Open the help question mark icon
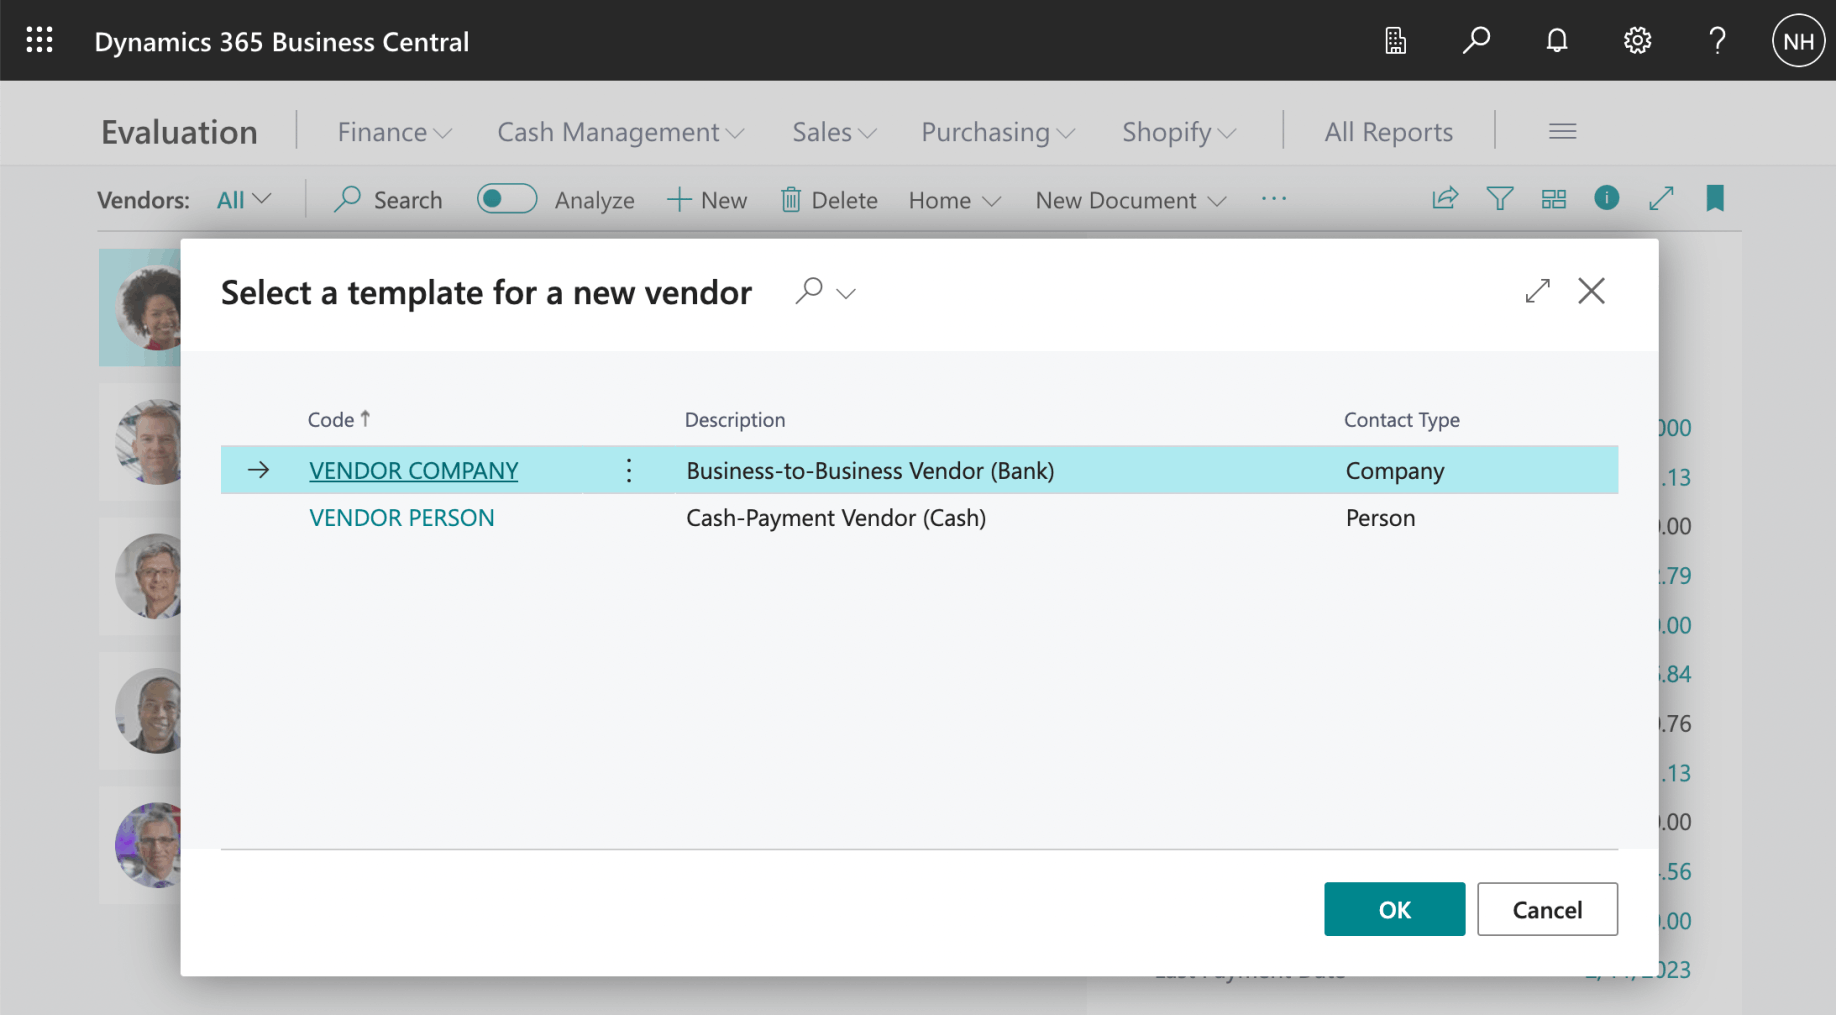Viewport: 1836px width, 1015px height. (x=1717, y=40)
